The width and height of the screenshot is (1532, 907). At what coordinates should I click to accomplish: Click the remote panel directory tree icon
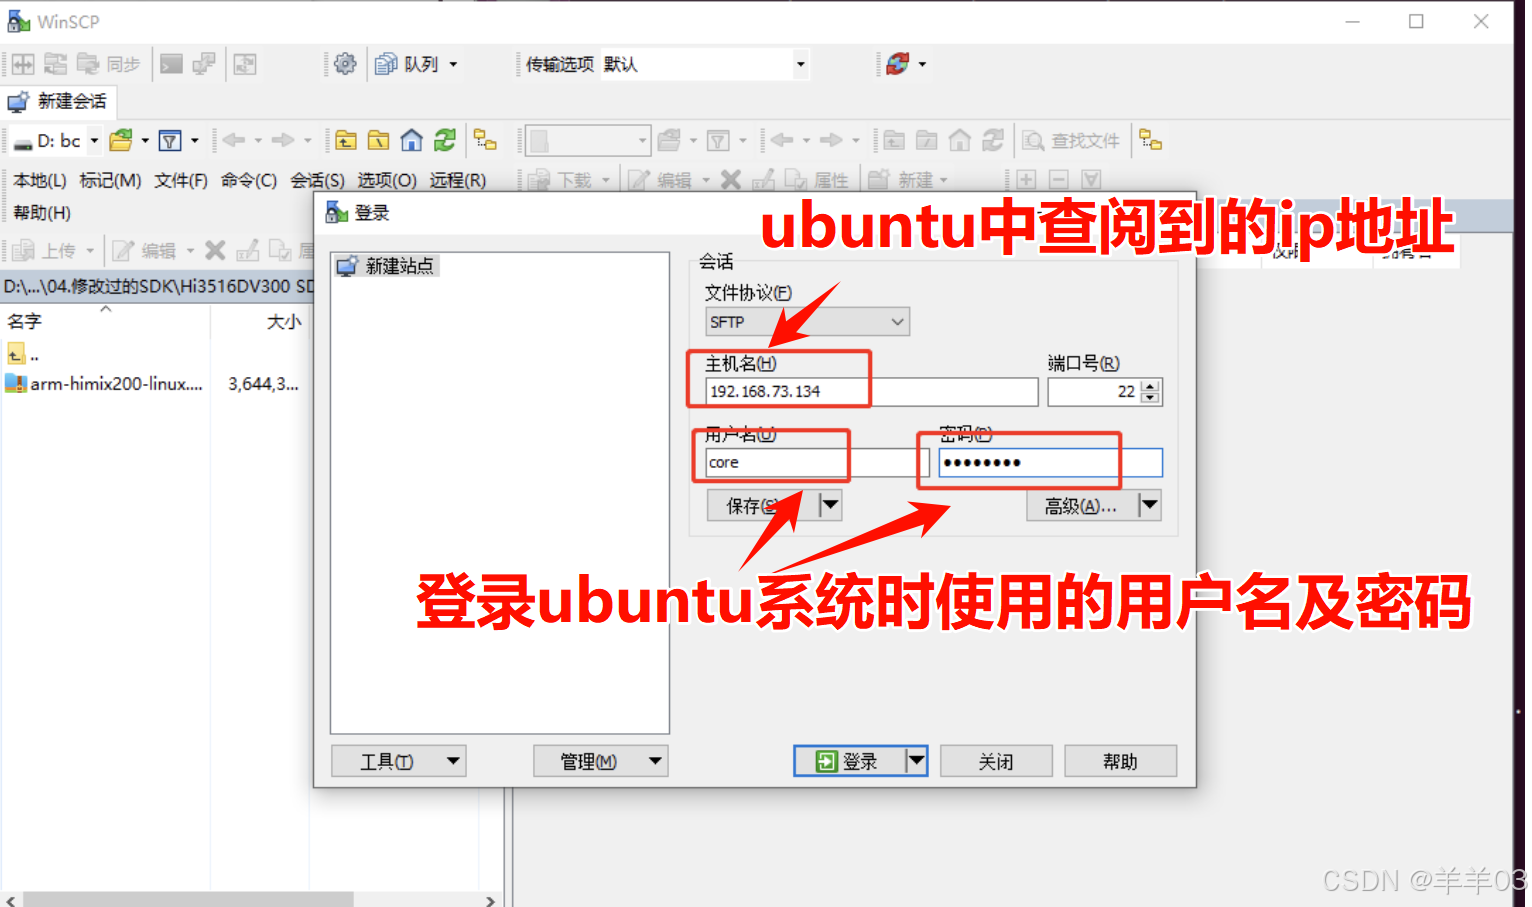pyautogui.click(x=1151, y=141)
